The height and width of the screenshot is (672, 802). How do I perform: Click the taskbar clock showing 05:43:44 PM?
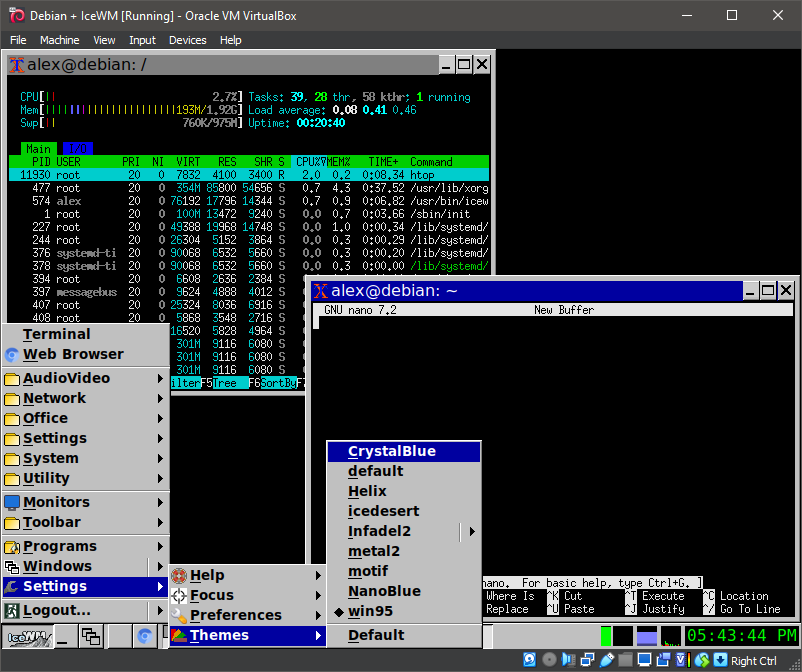(740, 636)
